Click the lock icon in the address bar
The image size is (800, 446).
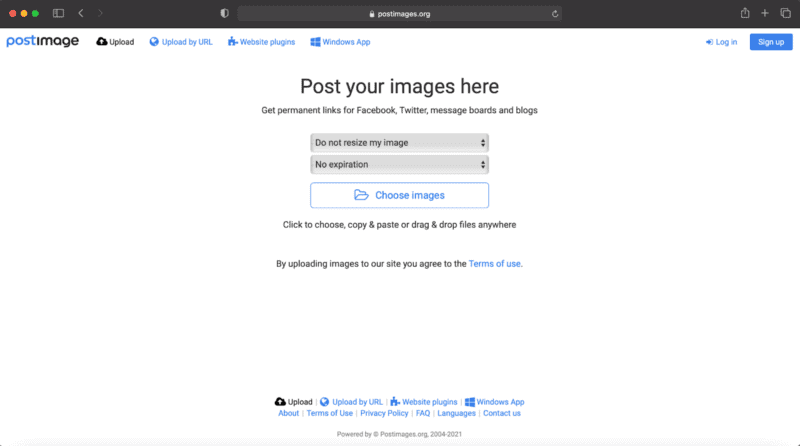tap(372, 14)
